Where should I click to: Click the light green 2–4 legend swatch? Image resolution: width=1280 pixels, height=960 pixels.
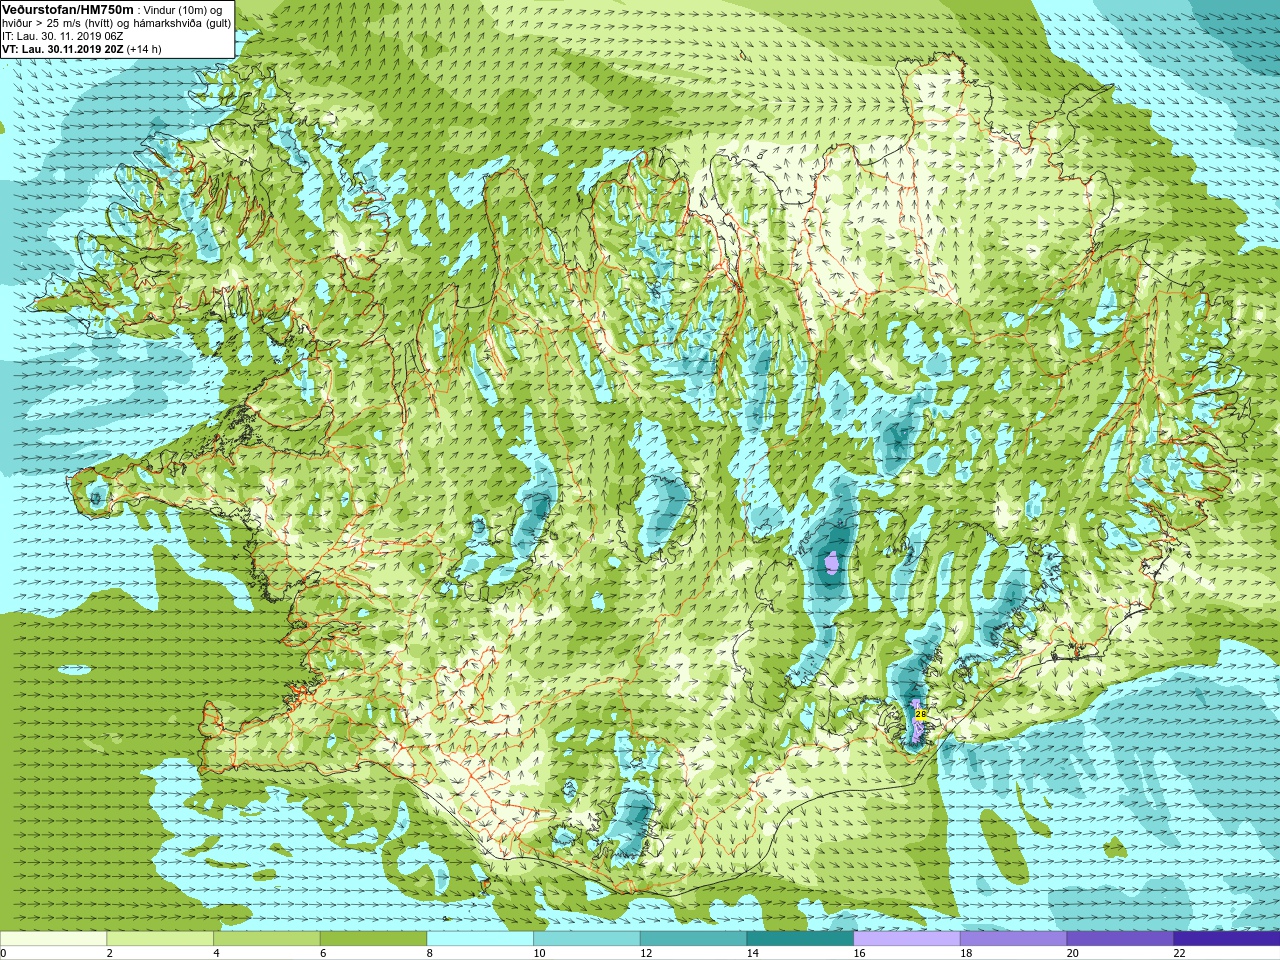pyautogui.click(x=160, y=939)
